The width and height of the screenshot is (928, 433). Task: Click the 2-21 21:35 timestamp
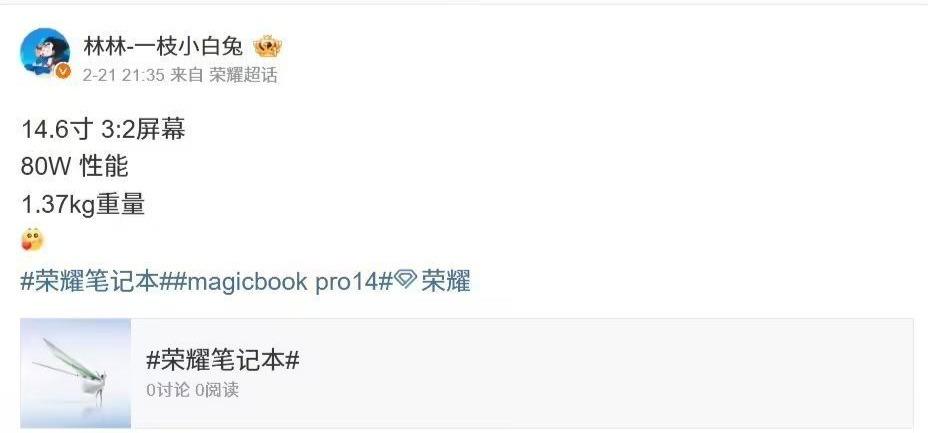123,75
